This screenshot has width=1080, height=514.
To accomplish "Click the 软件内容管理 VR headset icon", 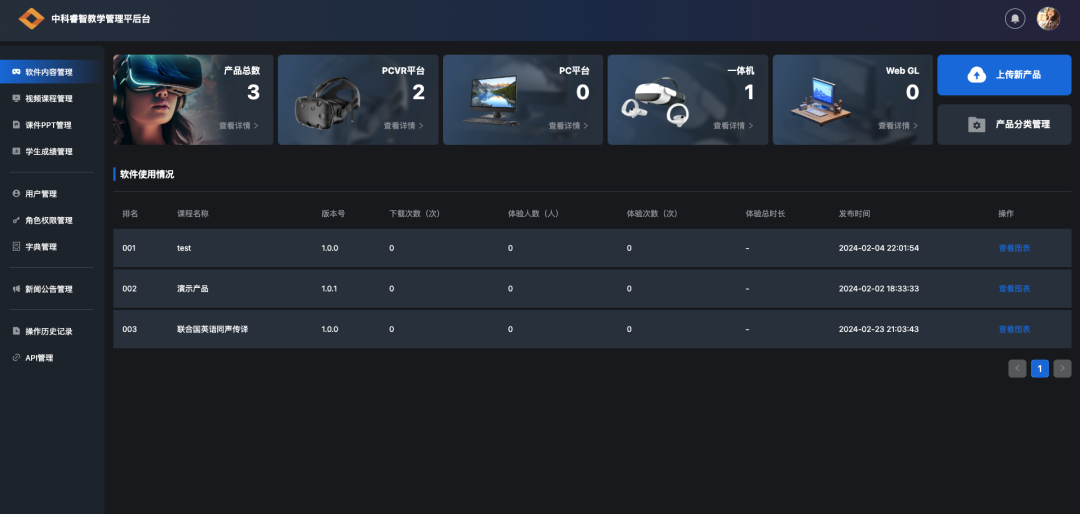I will 16,72.
